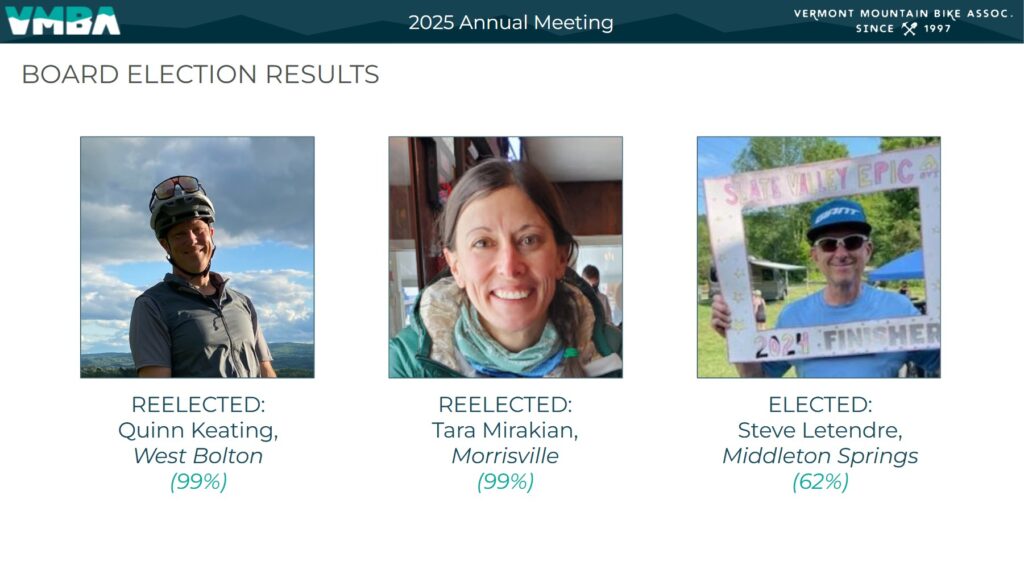
Task: Click the (62%) vote percentage
Action: pyautogui.click(x=820, y=482)
